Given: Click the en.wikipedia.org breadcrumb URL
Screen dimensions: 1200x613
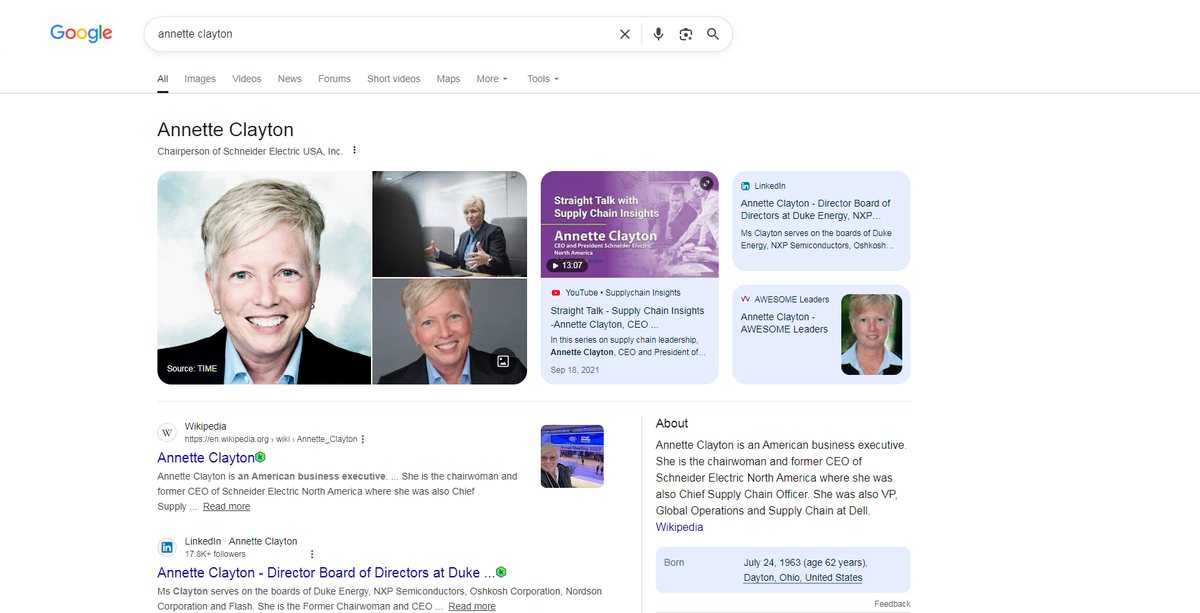Looking at the screenshot, I should click(271, 439).
